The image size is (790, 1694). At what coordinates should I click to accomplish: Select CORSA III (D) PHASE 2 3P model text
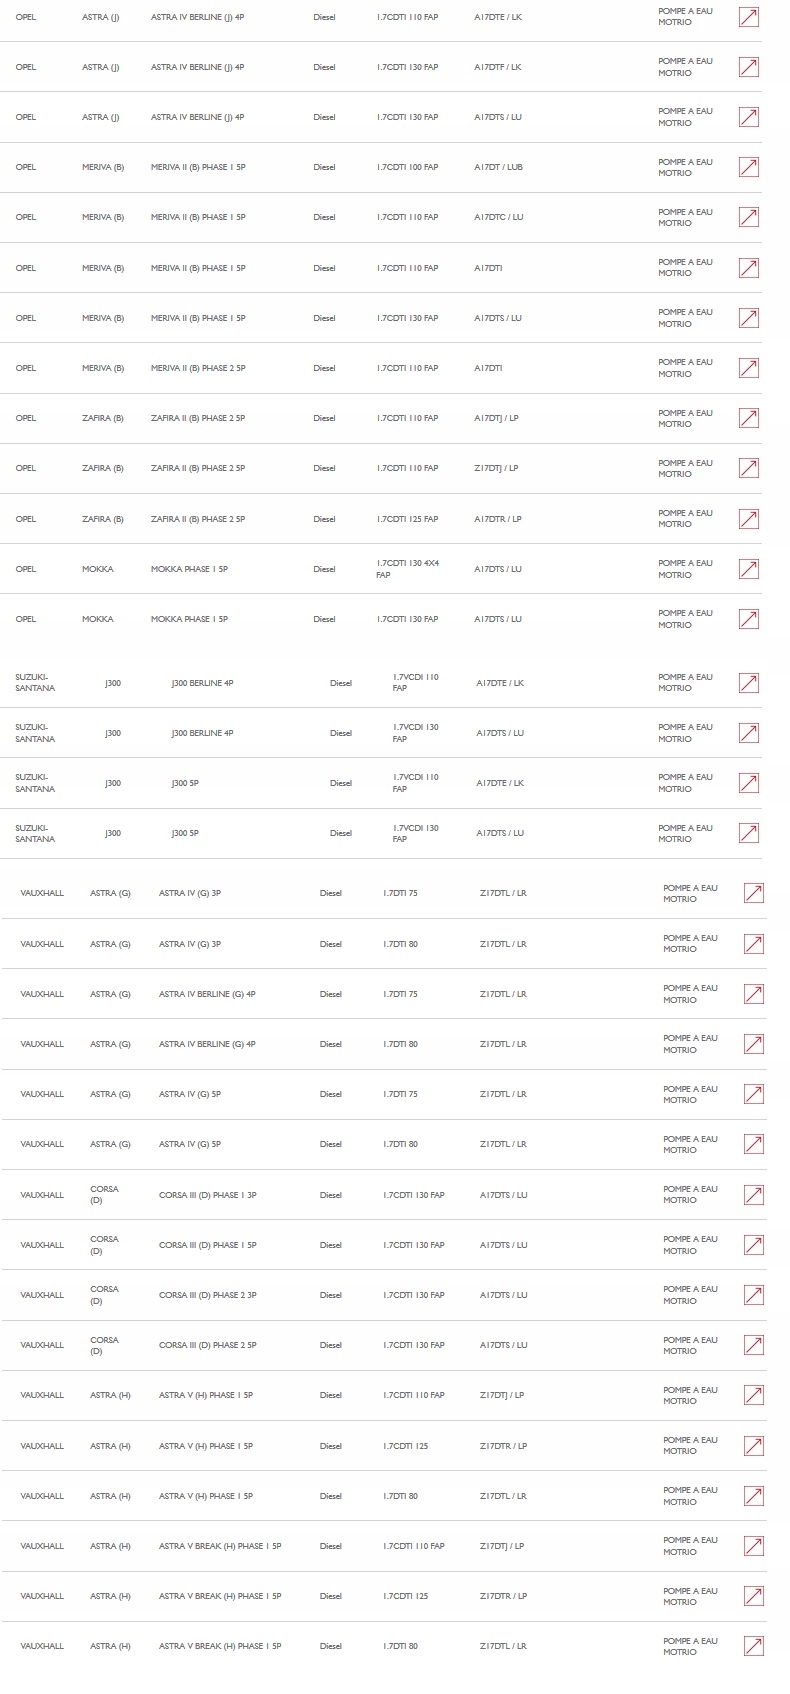click(x=208, y=1295)
